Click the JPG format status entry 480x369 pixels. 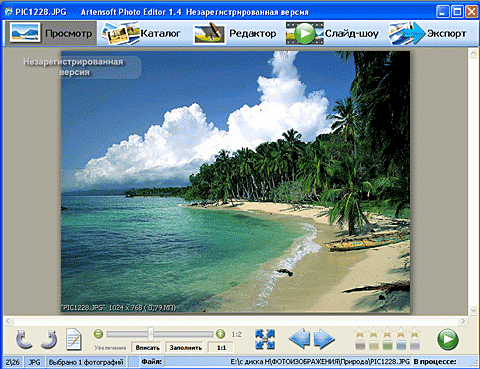pyautogui.click(x=34, y=362)
